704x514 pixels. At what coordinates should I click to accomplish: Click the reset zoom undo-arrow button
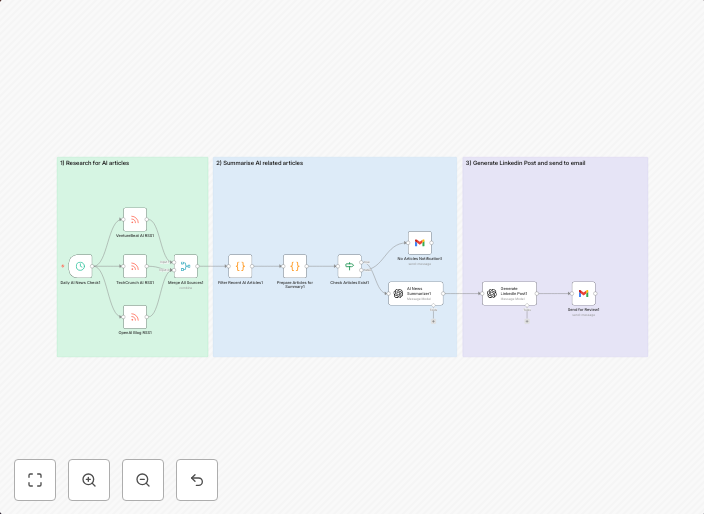[x=197, y=480]
